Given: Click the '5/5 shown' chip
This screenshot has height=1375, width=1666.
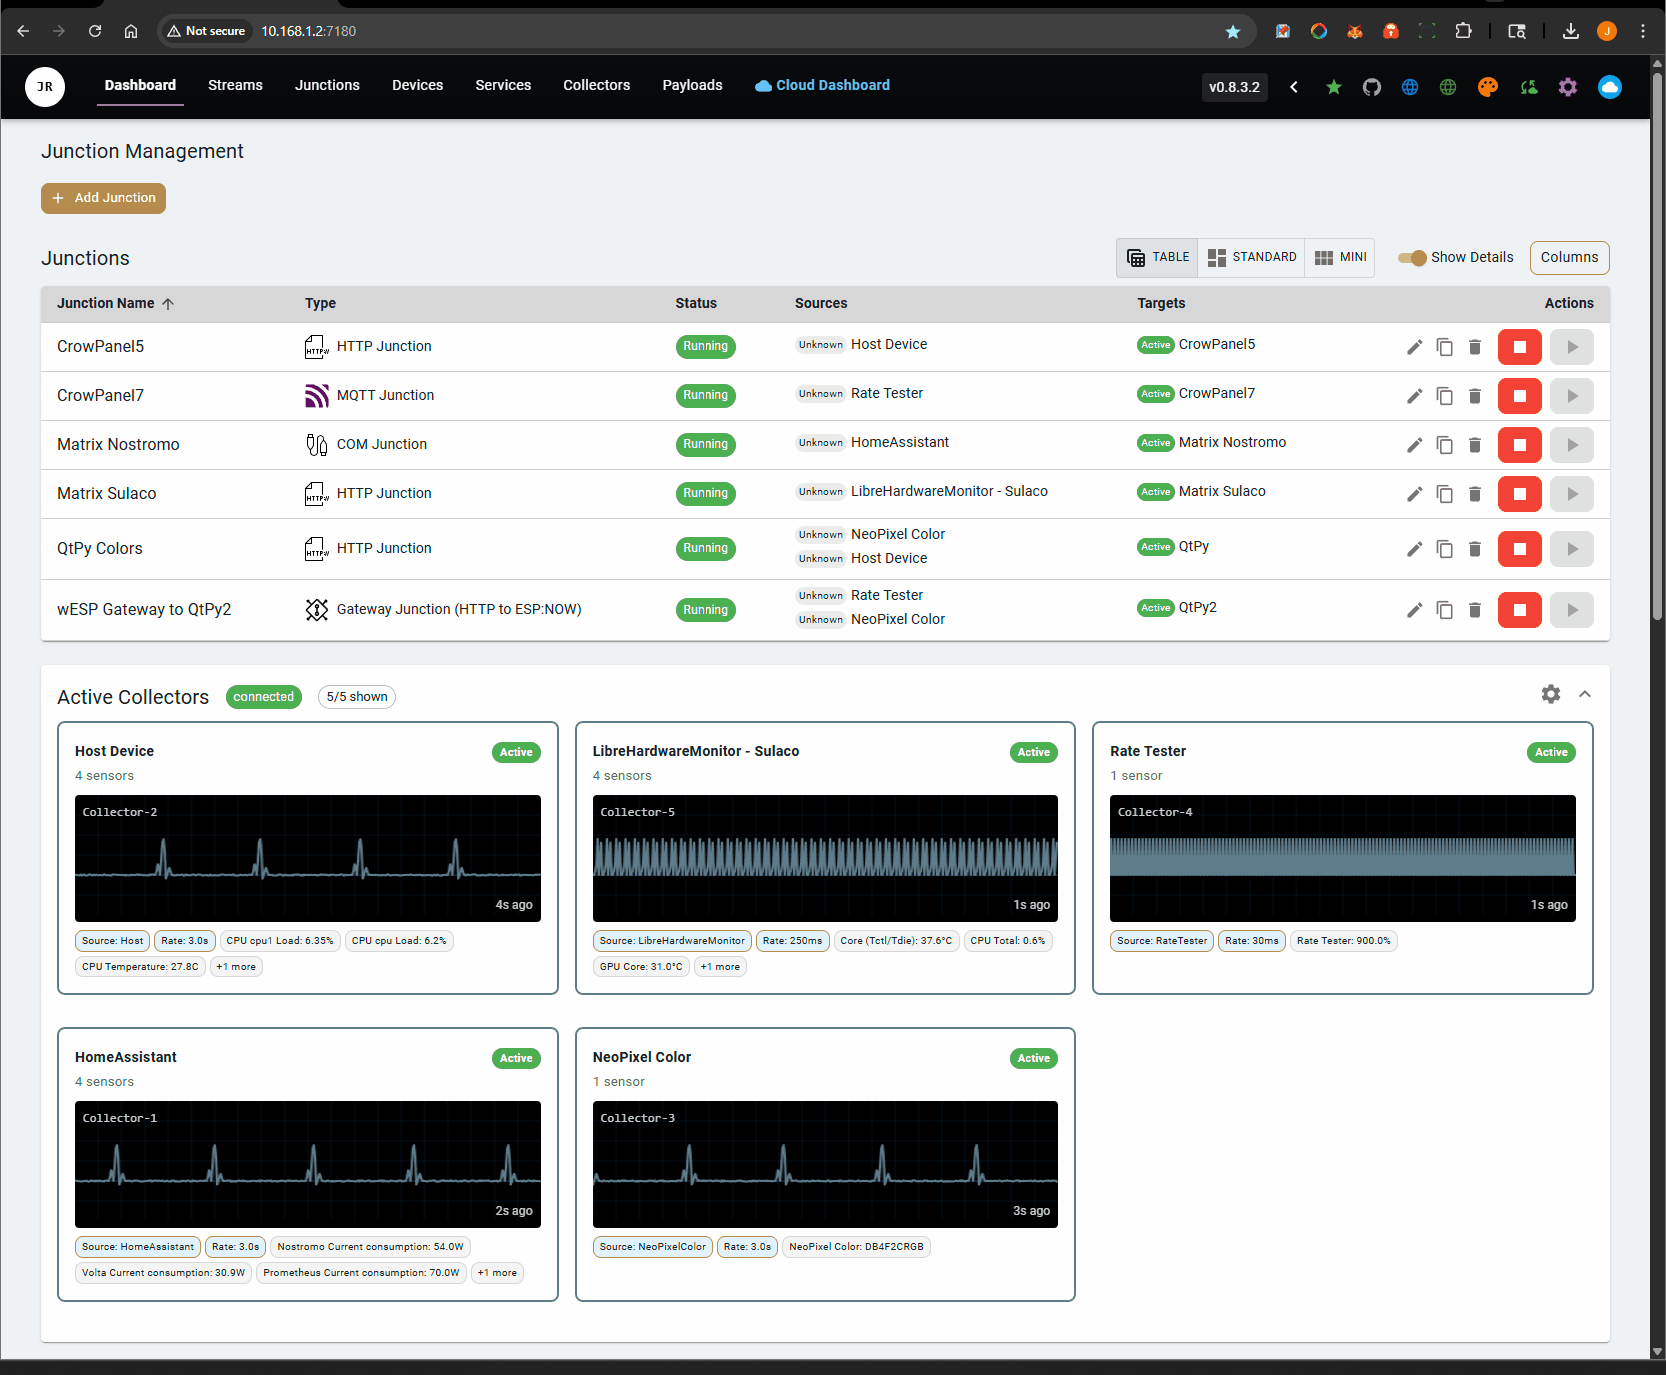Looking at the screenshot, I should [x=357, y=697].
